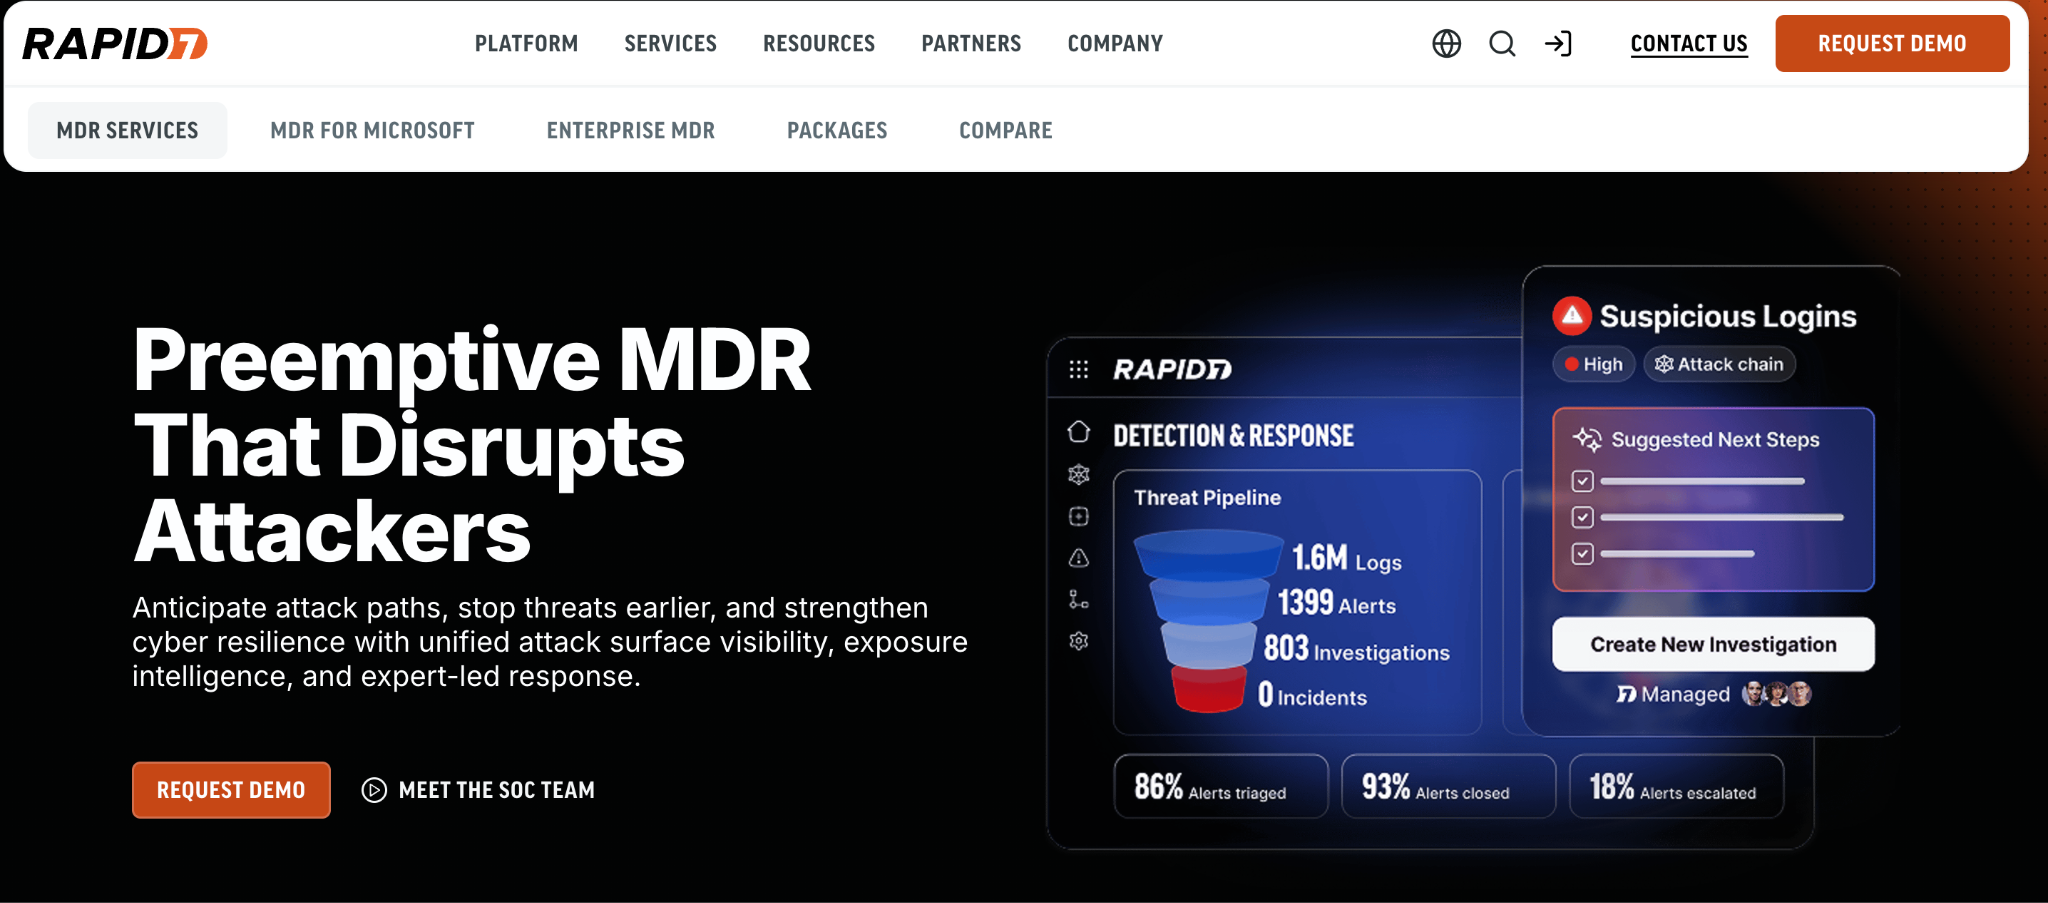Open the Partners menu
This screenshot has height=903, width=2048.
pos(971,43)
